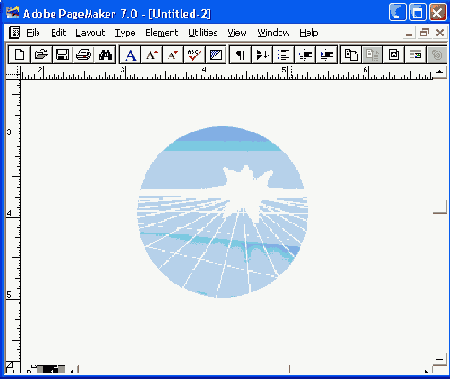This screenshot has width=450, height=379.
Task: Save publication using floppy disk icon
Action: [62, 55]
